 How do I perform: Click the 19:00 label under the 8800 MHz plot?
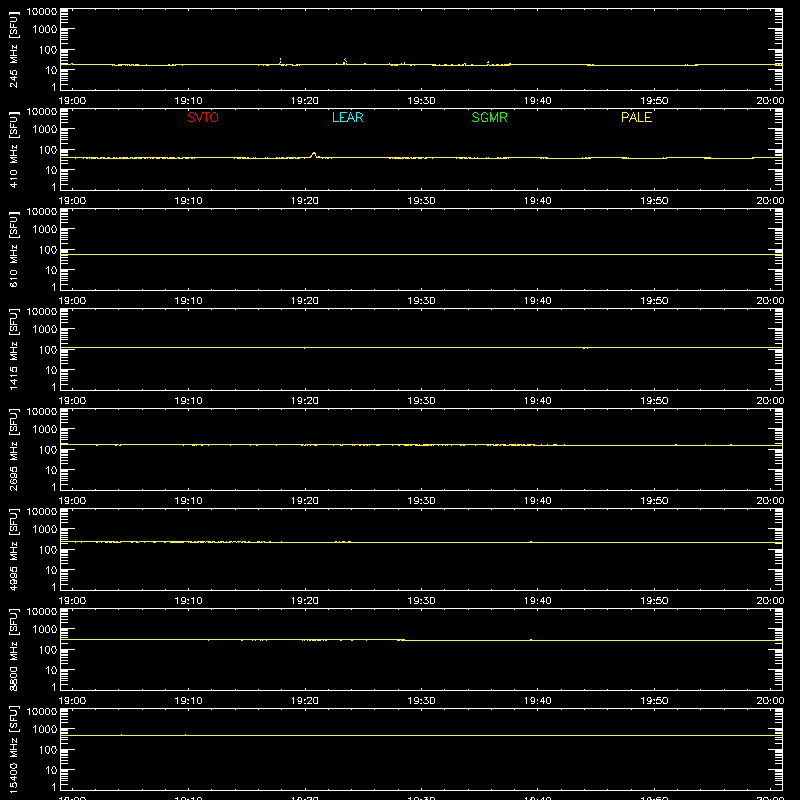72,701
